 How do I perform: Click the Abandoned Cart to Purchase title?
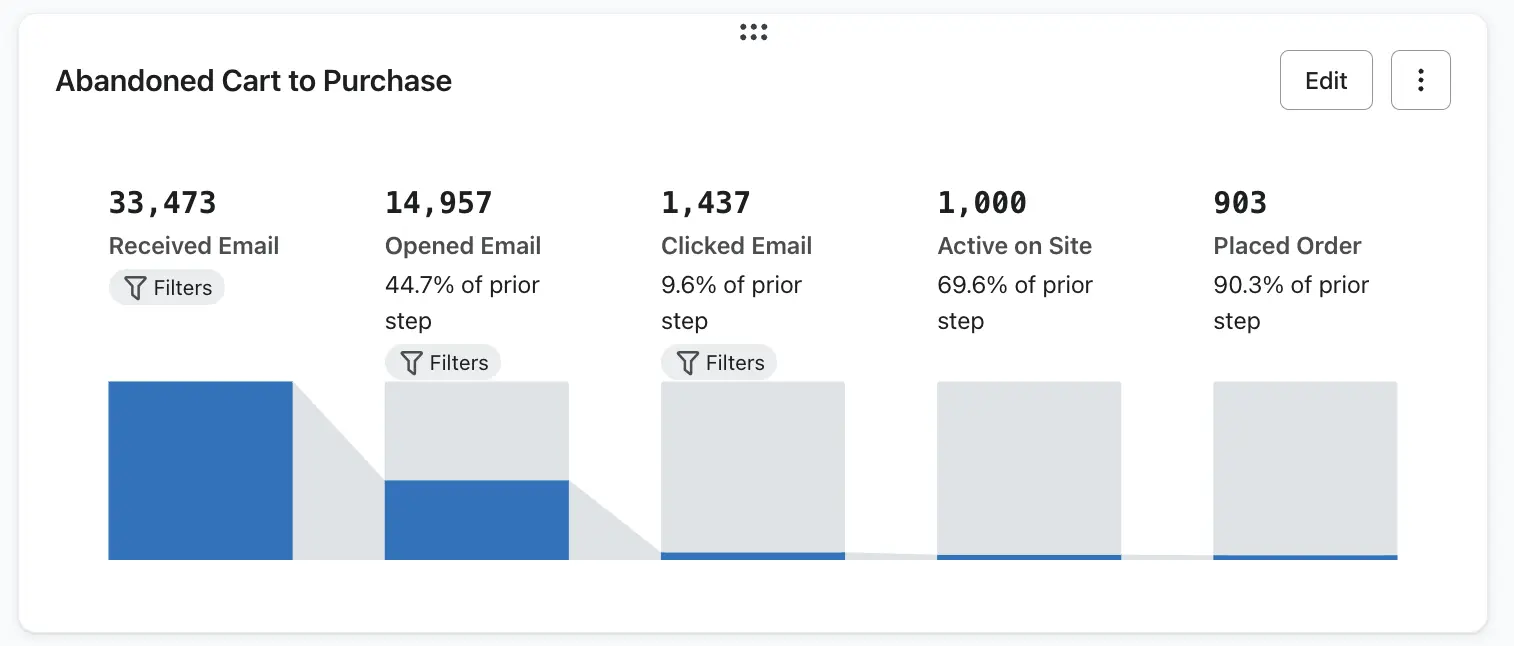point(254,81)
